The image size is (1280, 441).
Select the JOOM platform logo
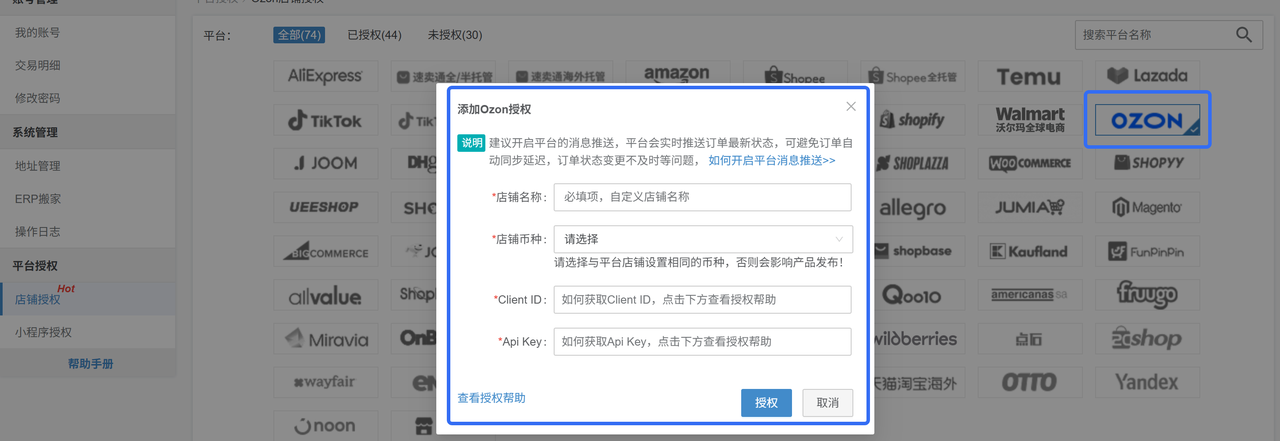(x=325, y=164)
